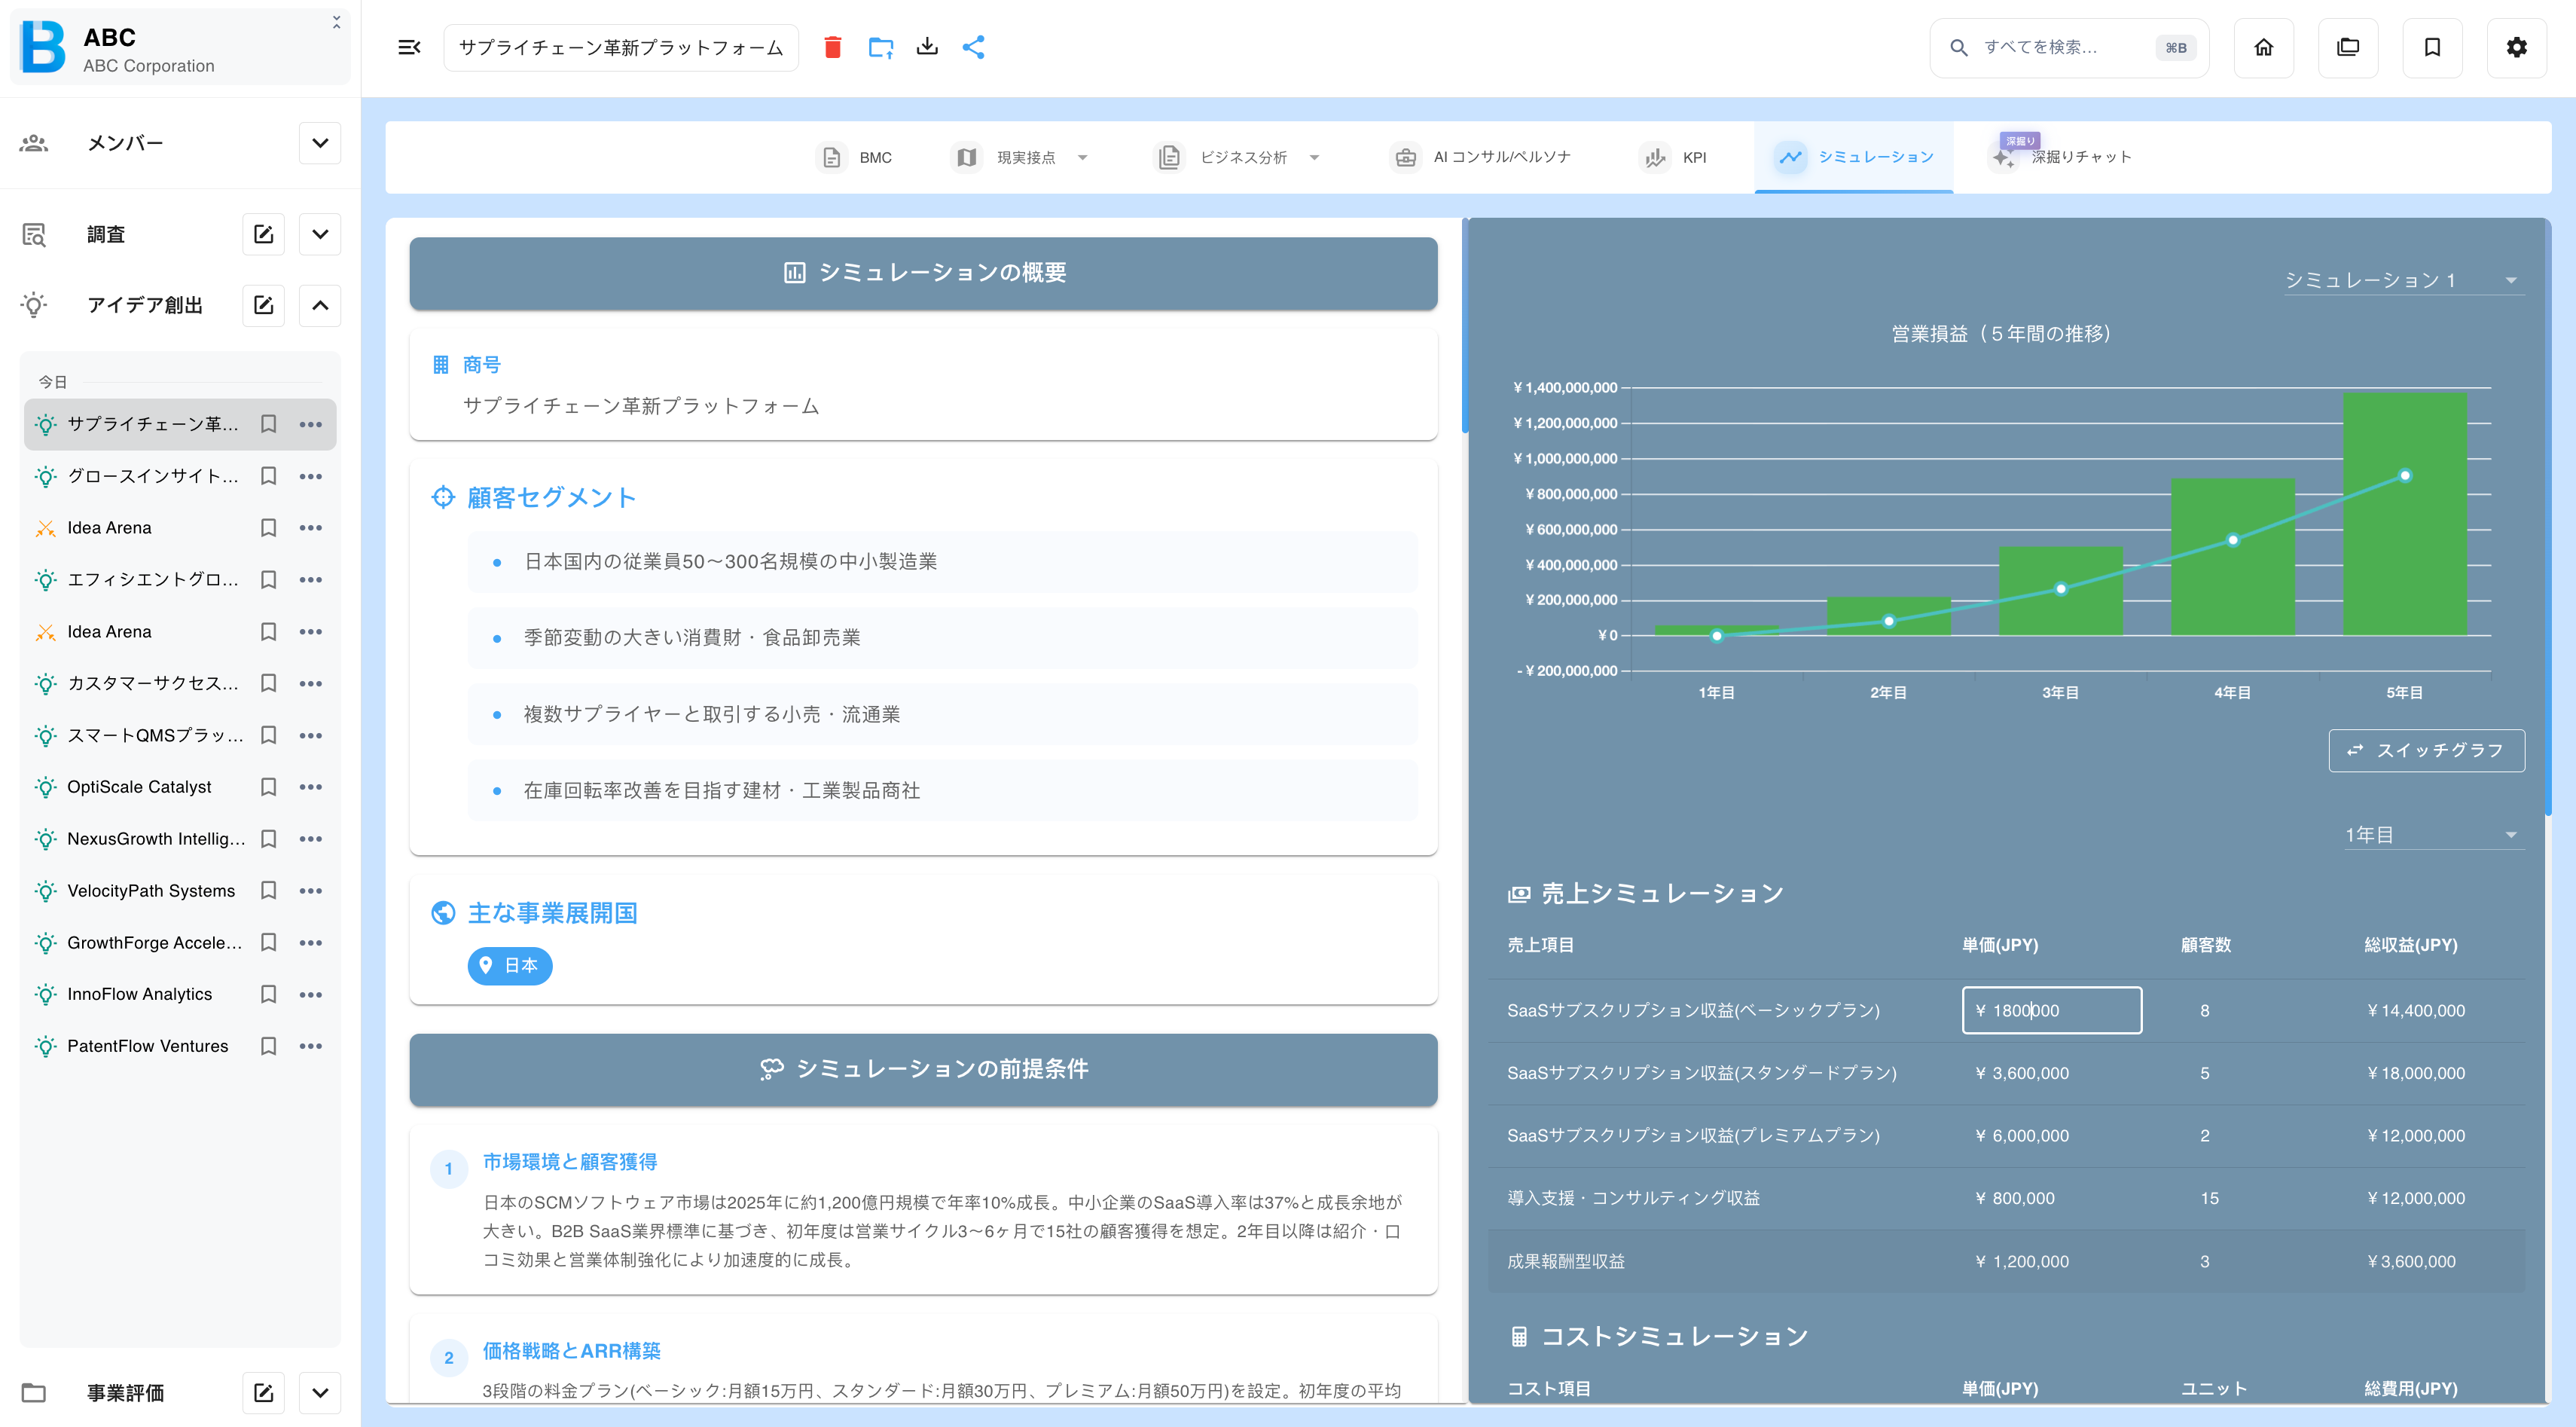Toggle bookmark on GrowthForge Accele item
The height and width of the screenshot is (1427, 2576).
click(268, 942)
